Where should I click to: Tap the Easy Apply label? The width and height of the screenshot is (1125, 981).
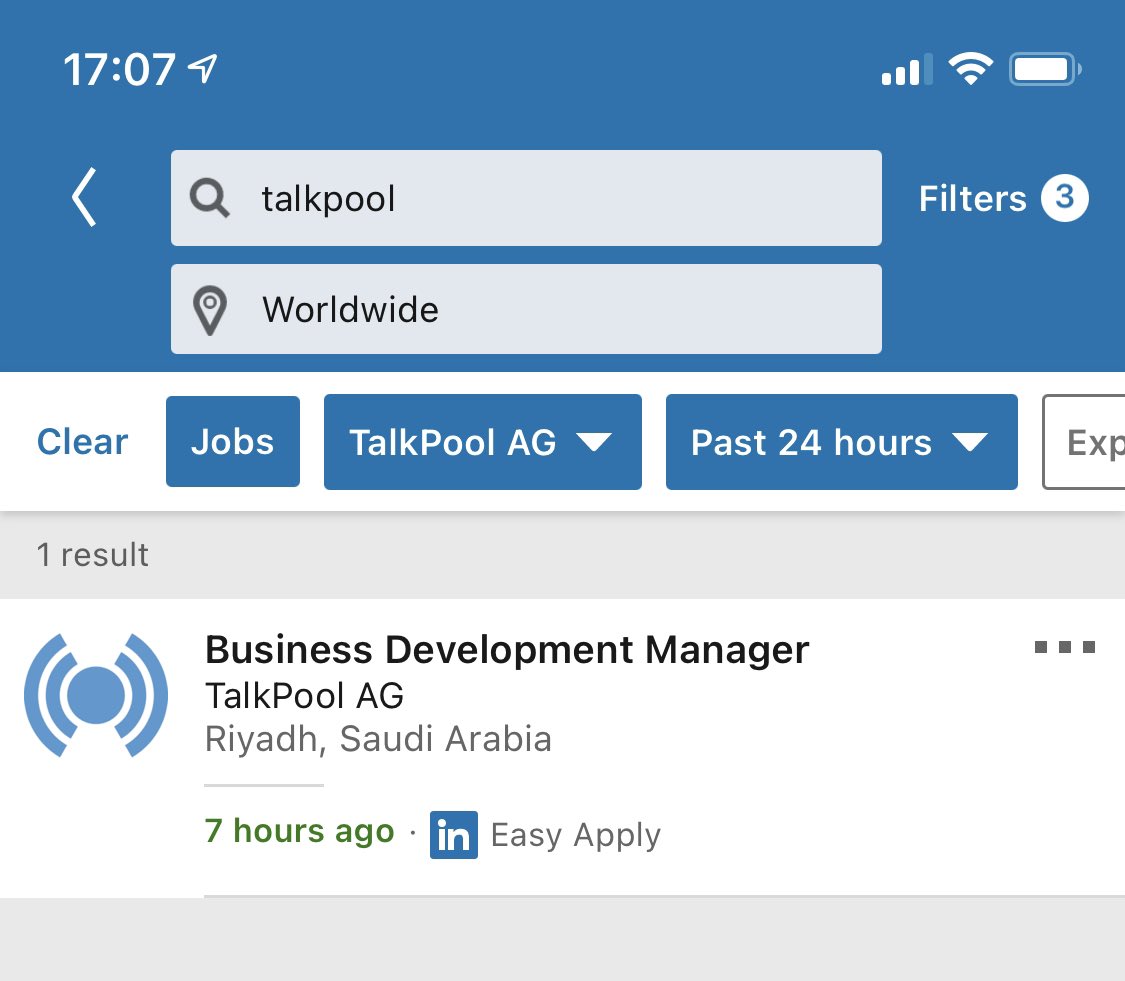pos(575,835)
